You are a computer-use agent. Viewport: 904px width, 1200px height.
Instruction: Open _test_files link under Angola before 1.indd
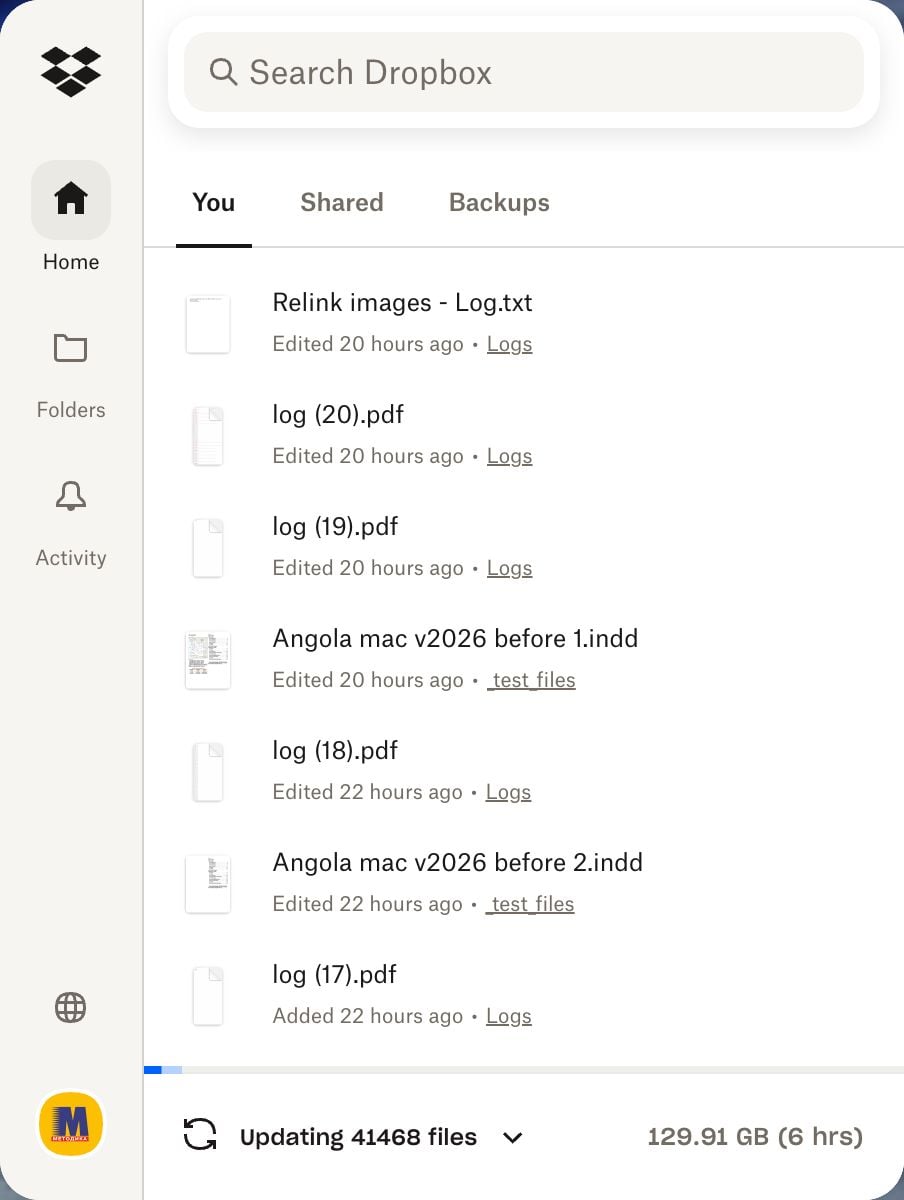(x=531, y=680)
